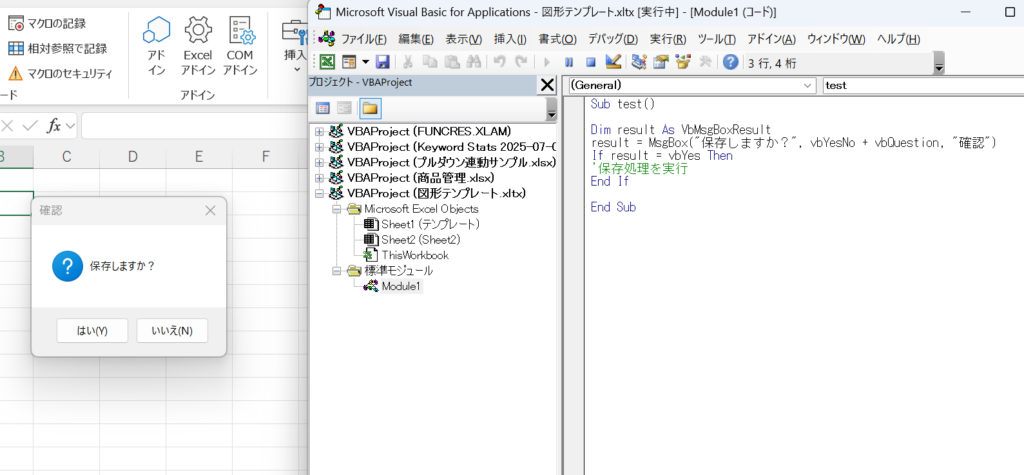This screenshot has width=1024, height=475.
Task: Open the ウィンドウ(W) menu
Action: point(836,39)
